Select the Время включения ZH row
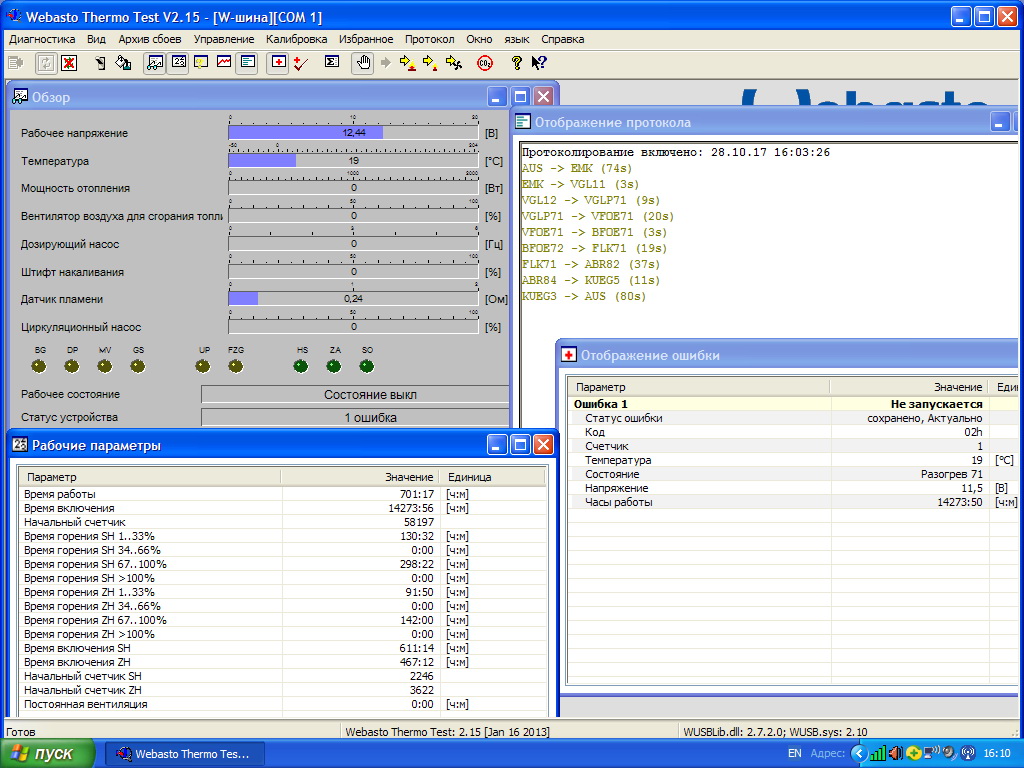 click(x=283, y=662)
